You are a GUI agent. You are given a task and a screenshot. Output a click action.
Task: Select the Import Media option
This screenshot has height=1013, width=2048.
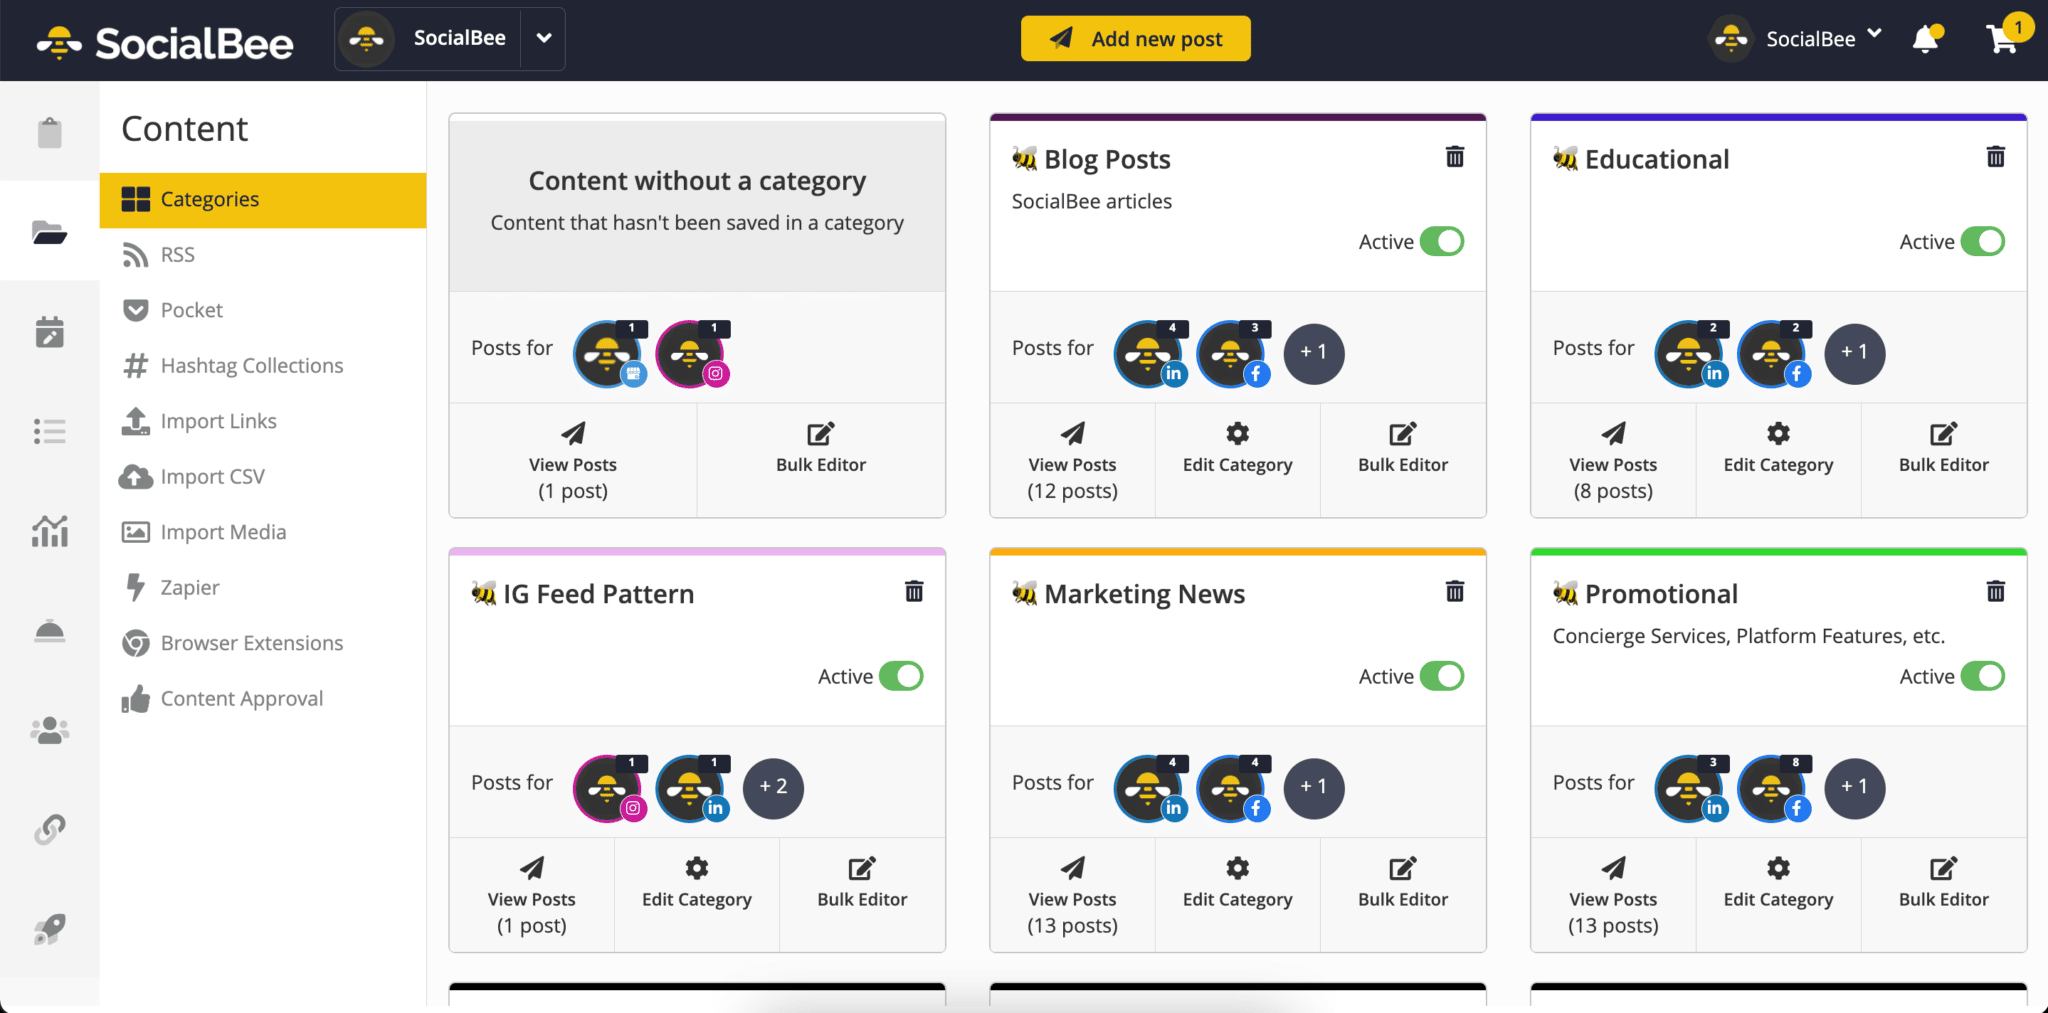point(223,531)
